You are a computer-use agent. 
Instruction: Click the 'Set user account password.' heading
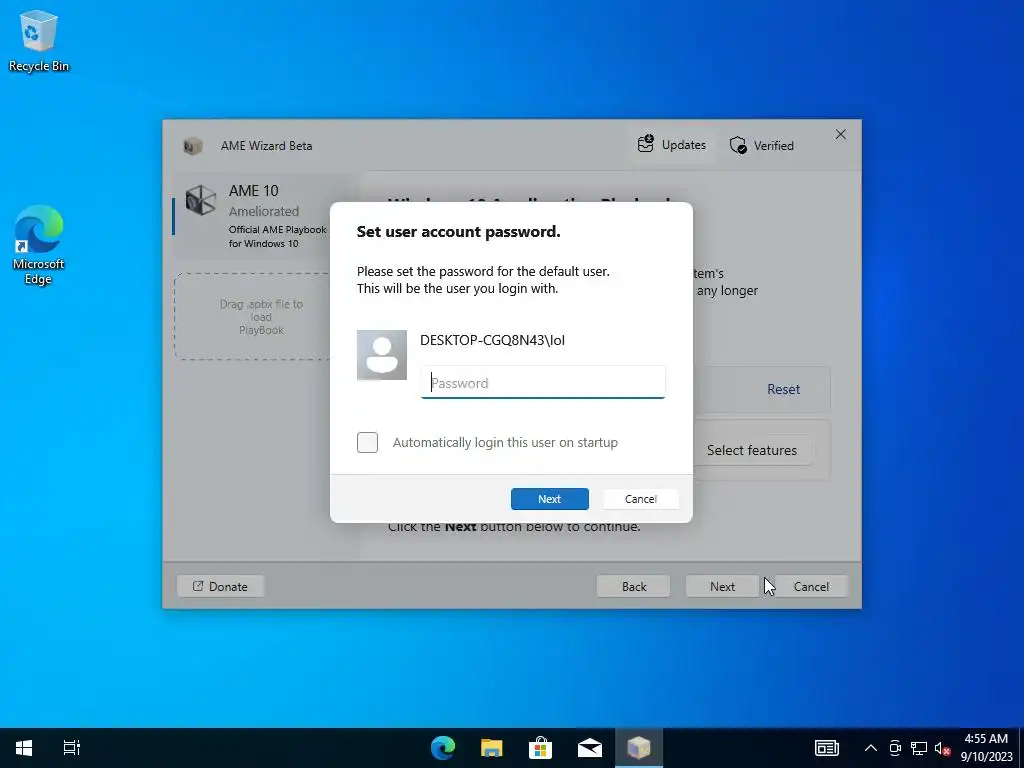click(x=458, y=232)
